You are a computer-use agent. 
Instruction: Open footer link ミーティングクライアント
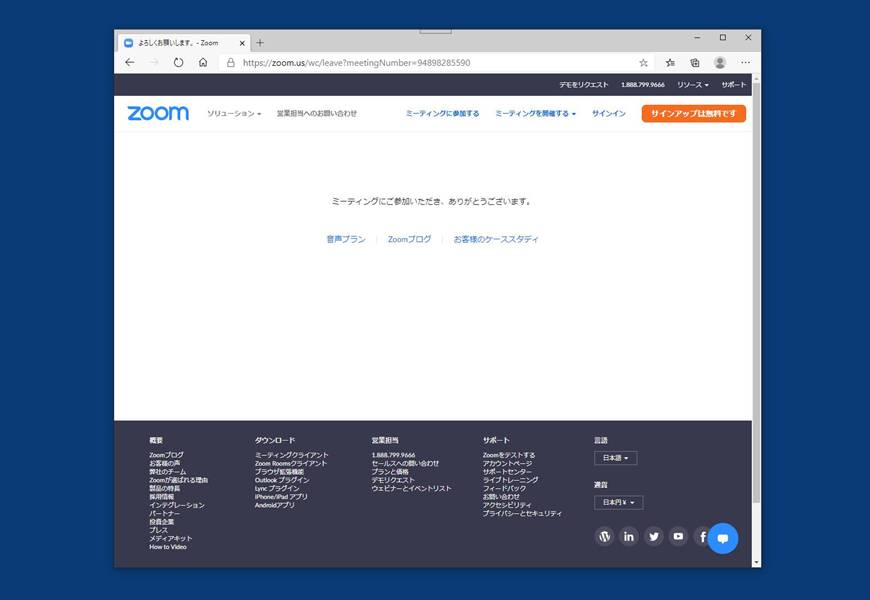[x=292, y=455]
